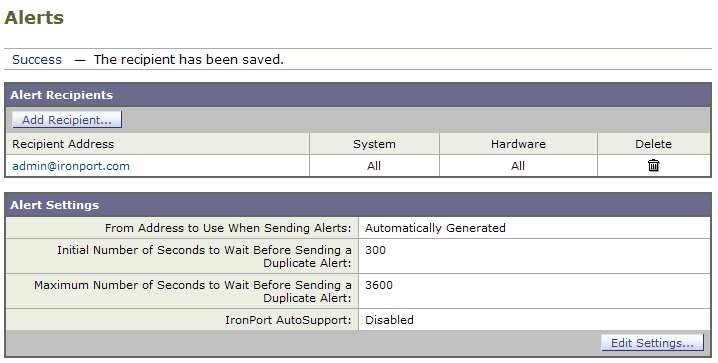The image size is (718, 363).
Task: Select the System 'All' cell for admin
Action: 374,166
